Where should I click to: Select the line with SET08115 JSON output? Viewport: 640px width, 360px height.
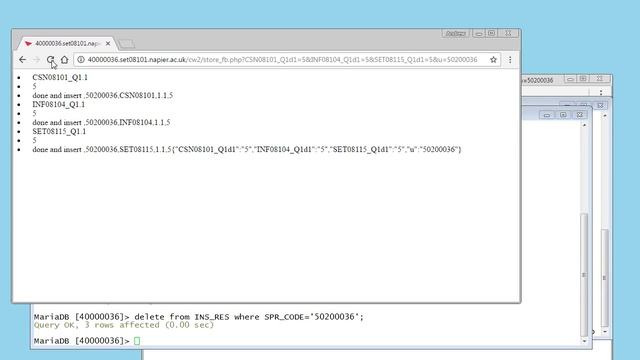click(247, 149)
